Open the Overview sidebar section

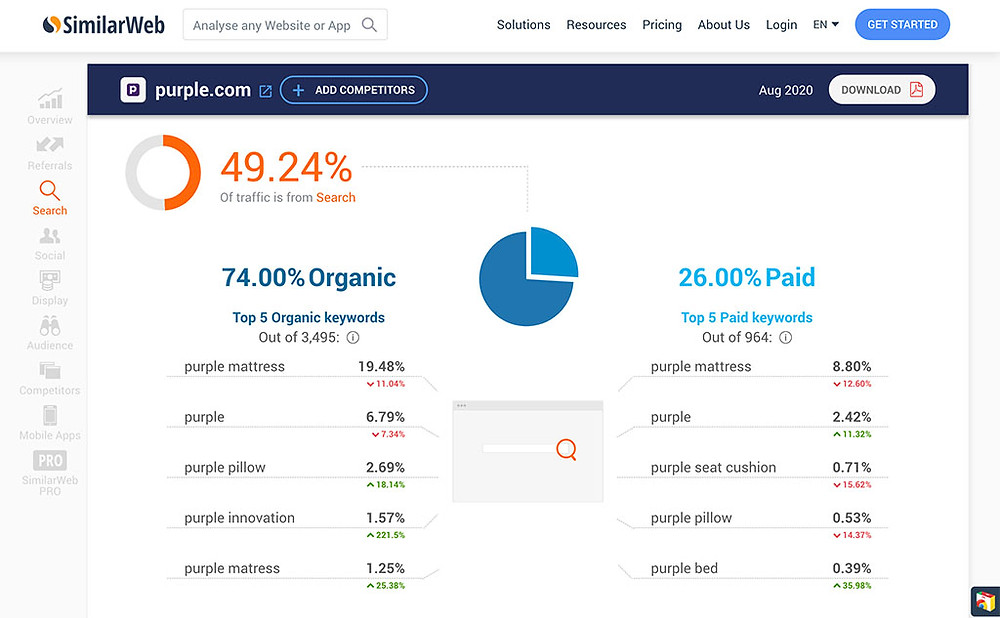[x=50, y=107]
